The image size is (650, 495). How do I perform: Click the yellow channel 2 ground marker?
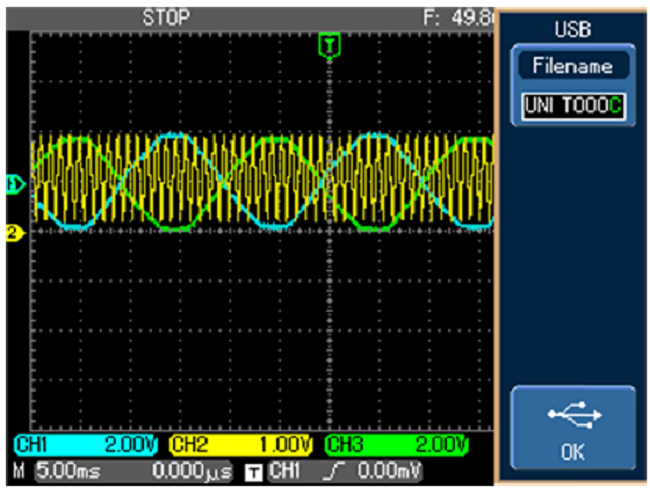tap(14, 233)
